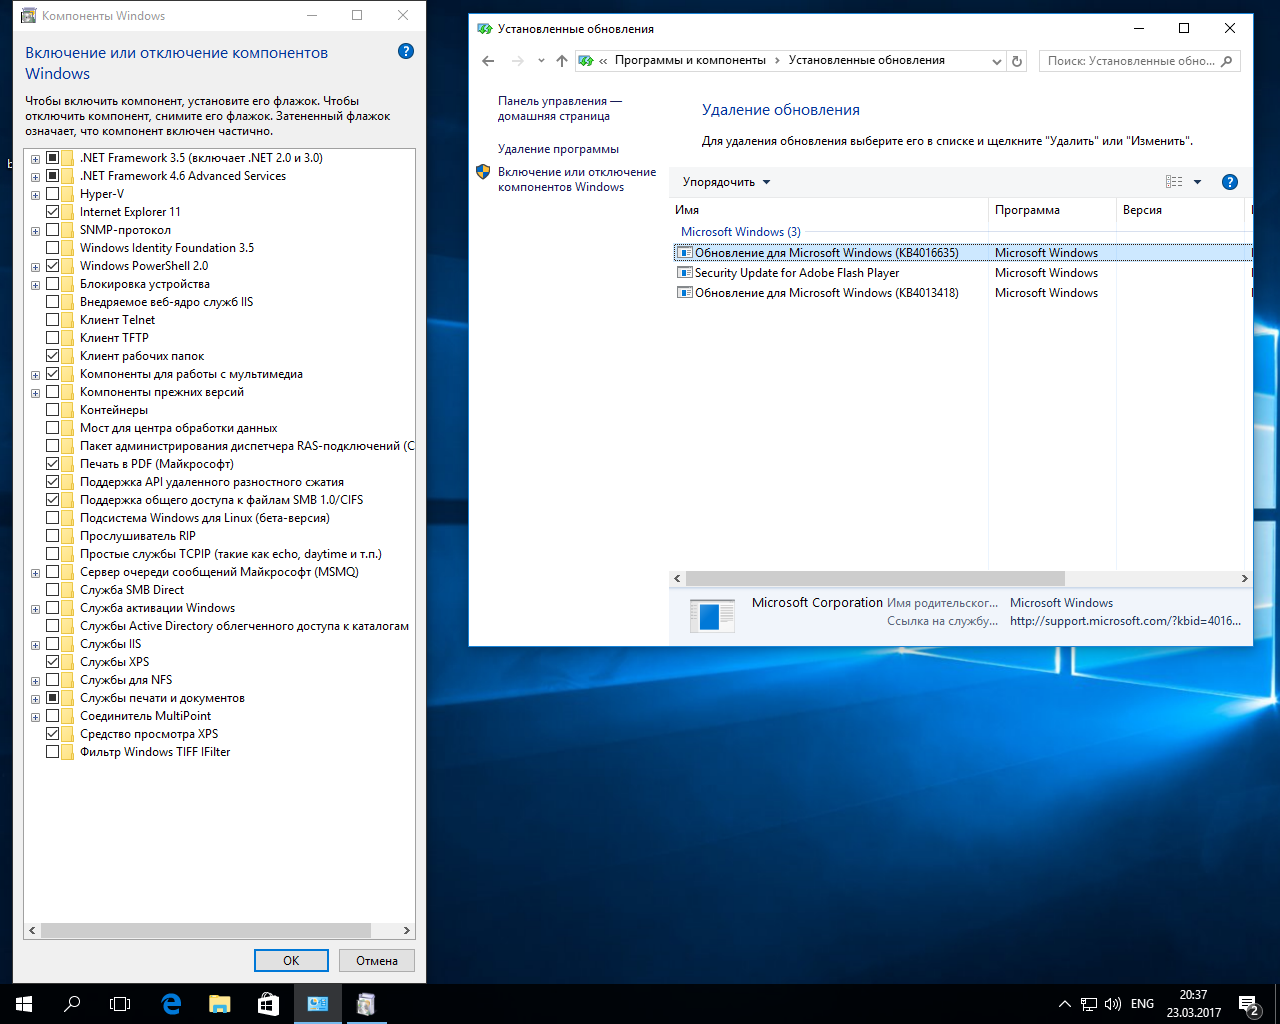Click the Adobe Flash Player security update icon
The image size is (1280, 1024).
coord(685,273)
